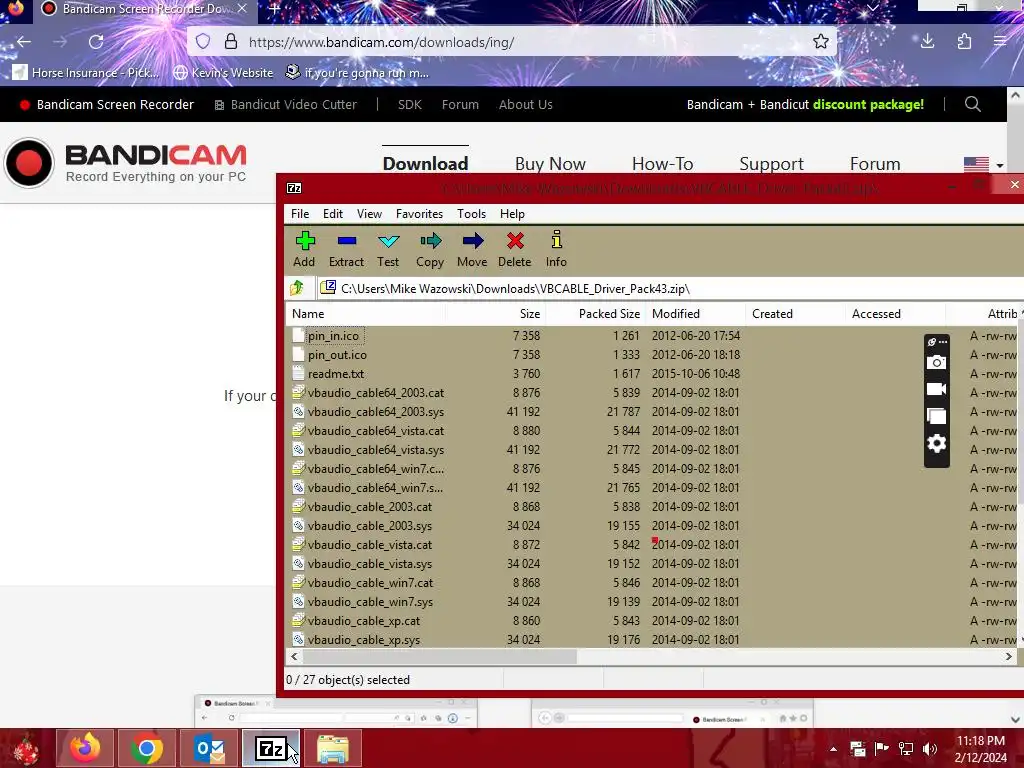
Task: Select vbaudio_cable64_vista.sys file
Action: [x=376, y=449]
